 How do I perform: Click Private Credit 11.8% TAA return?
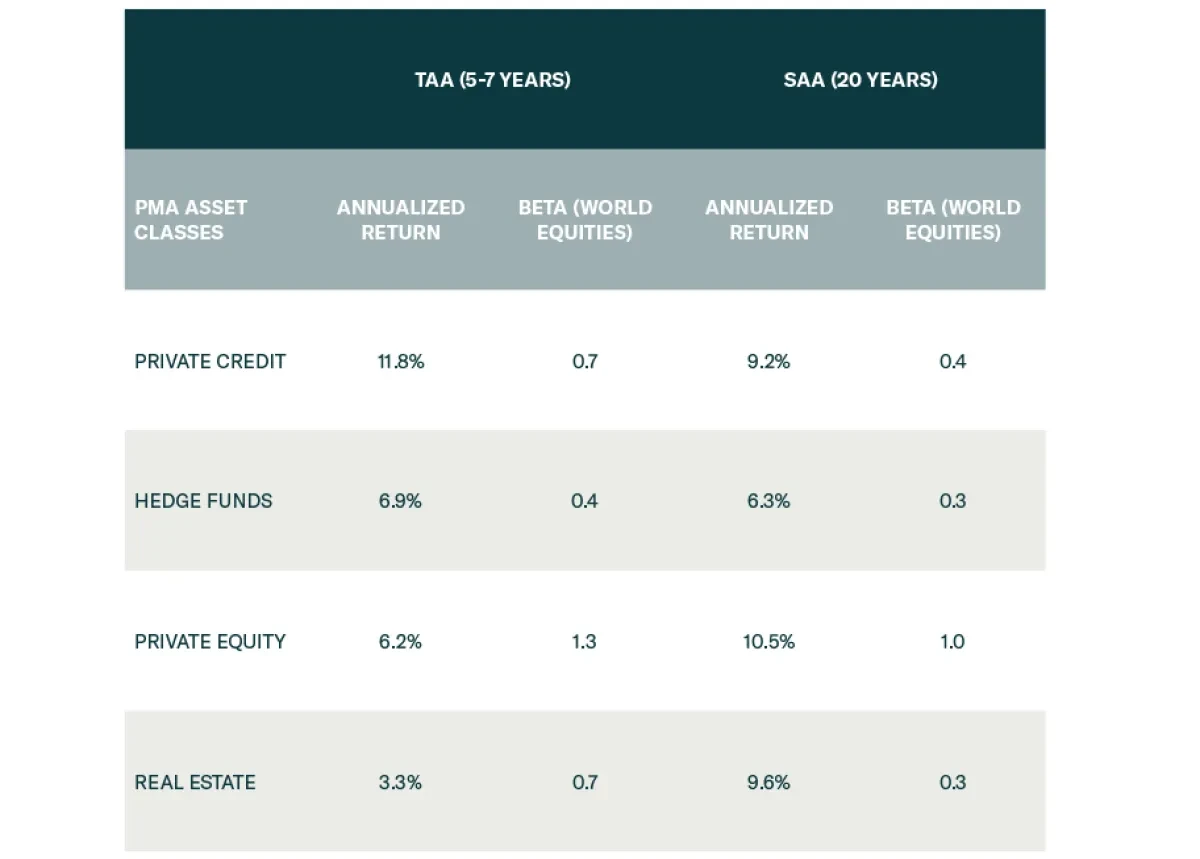[x=400, y=361]
